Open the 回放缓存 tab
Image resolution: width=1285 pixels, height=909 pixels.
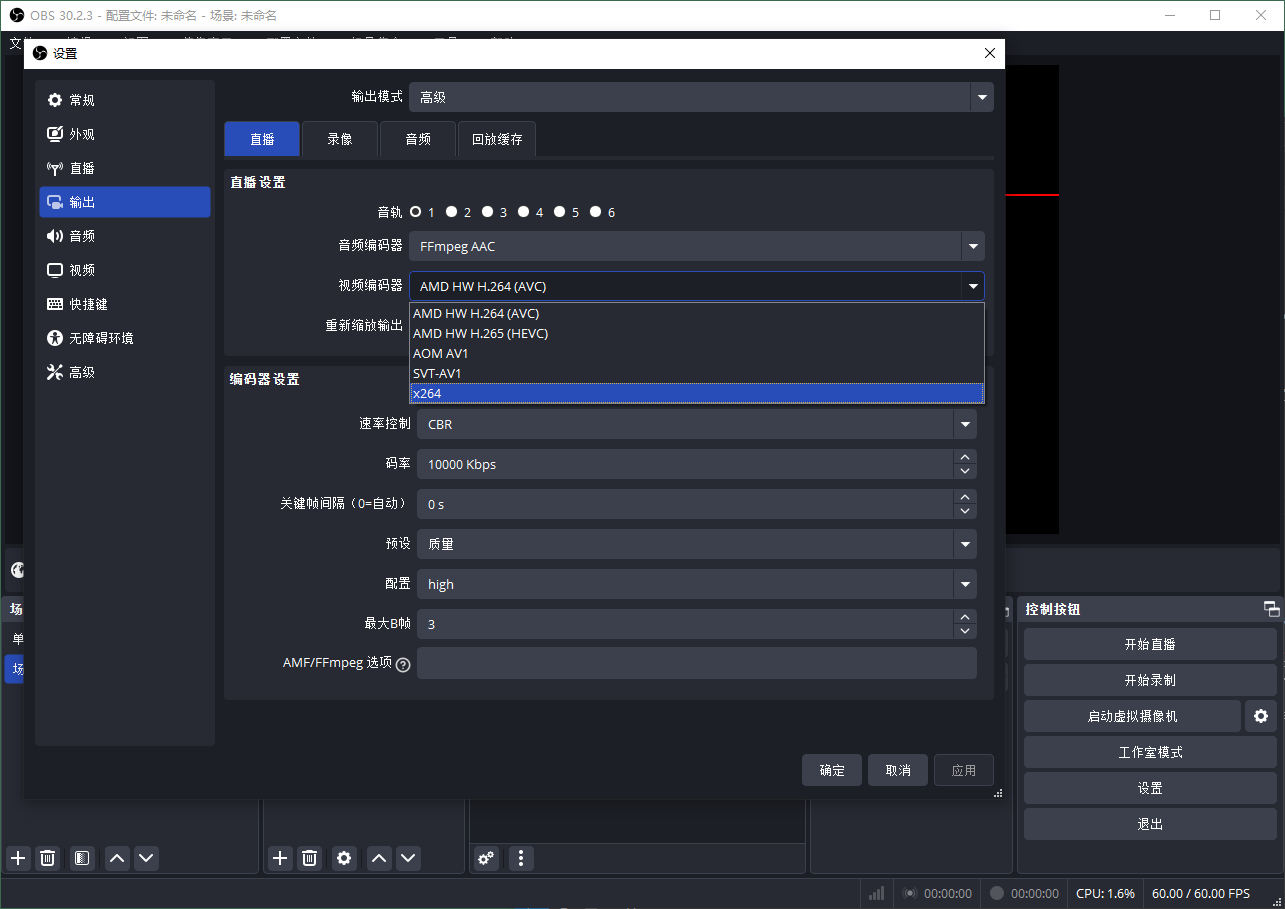point(497,139)
